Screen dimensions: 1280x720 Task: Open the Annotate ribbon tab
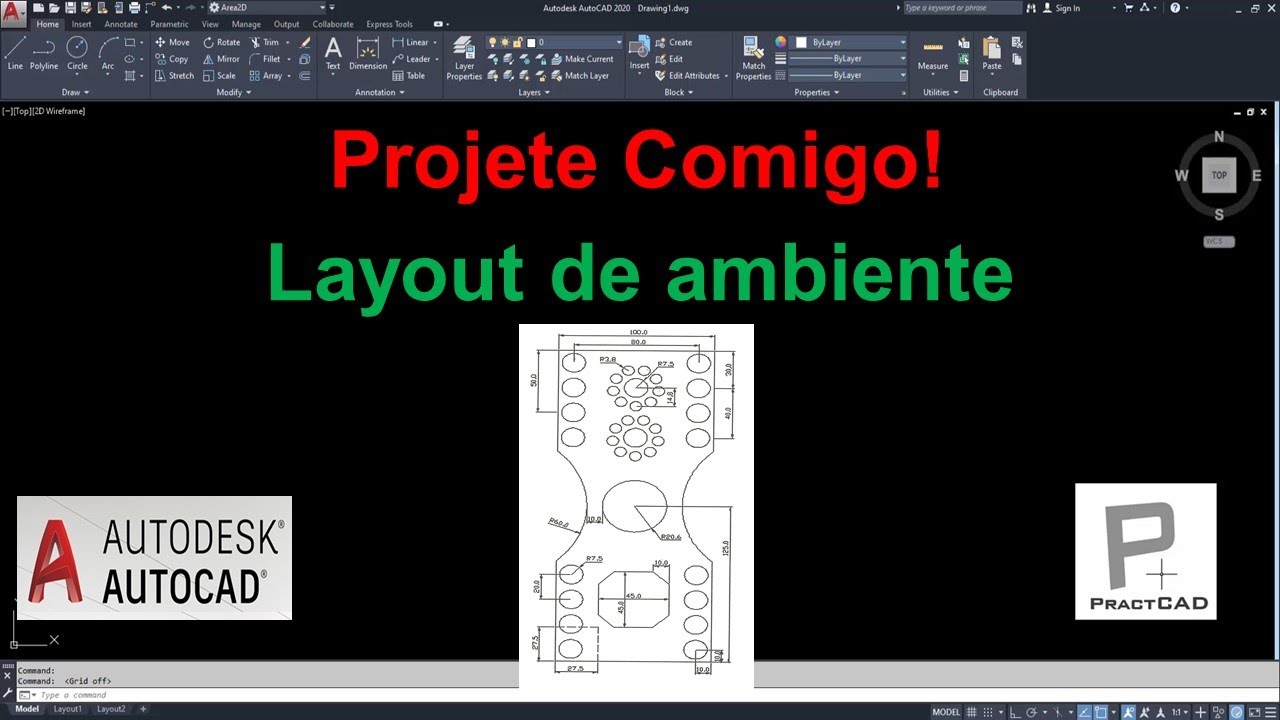121,24
